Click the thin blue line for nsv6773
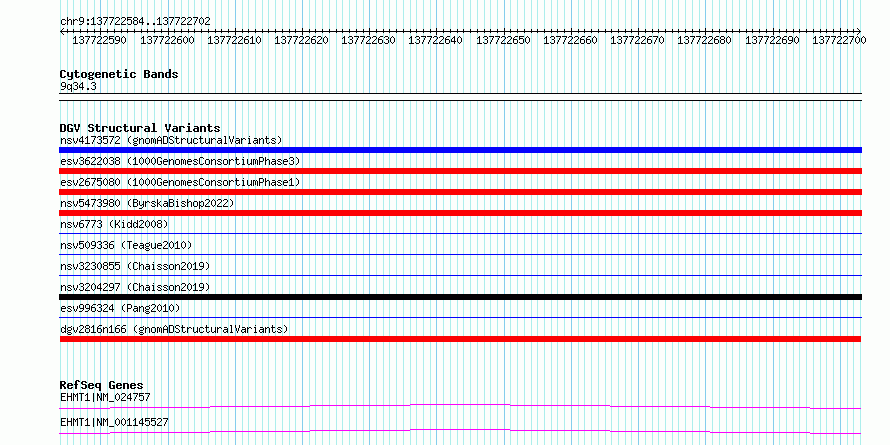The width and height of the screenshot is (890, 445). pyautogui.click(x=460, y=233)
